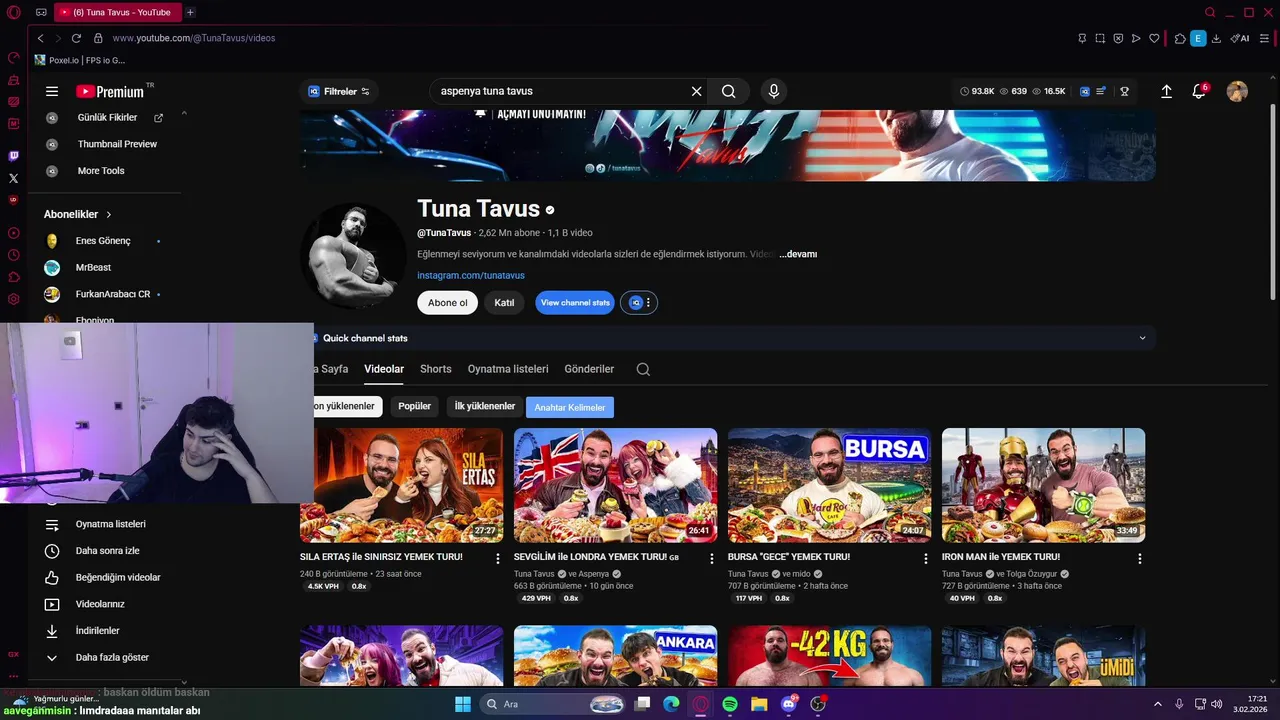Image resolution: width=1280 pixels, height=720 pixels.
Task: Open BURSA GECE YEMEK TURU thumbnail
Action: click(x=829, y=485)
